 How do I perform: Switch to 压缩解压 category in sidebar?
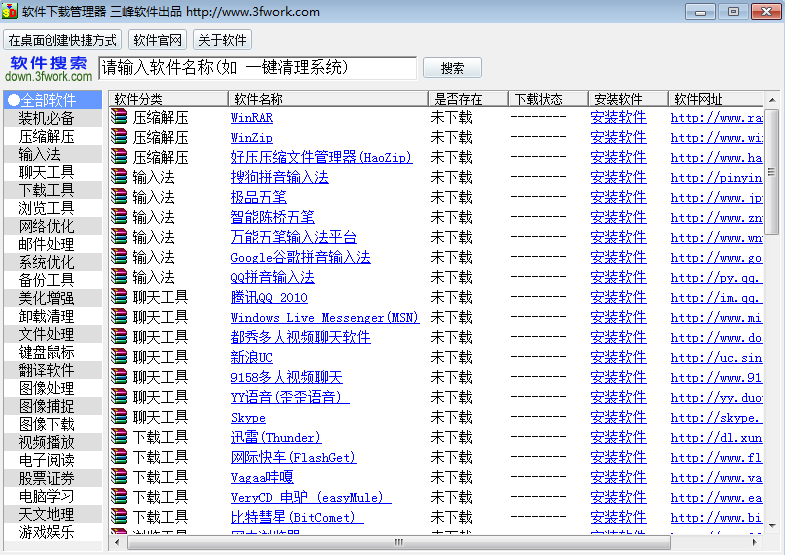(53, 136)
